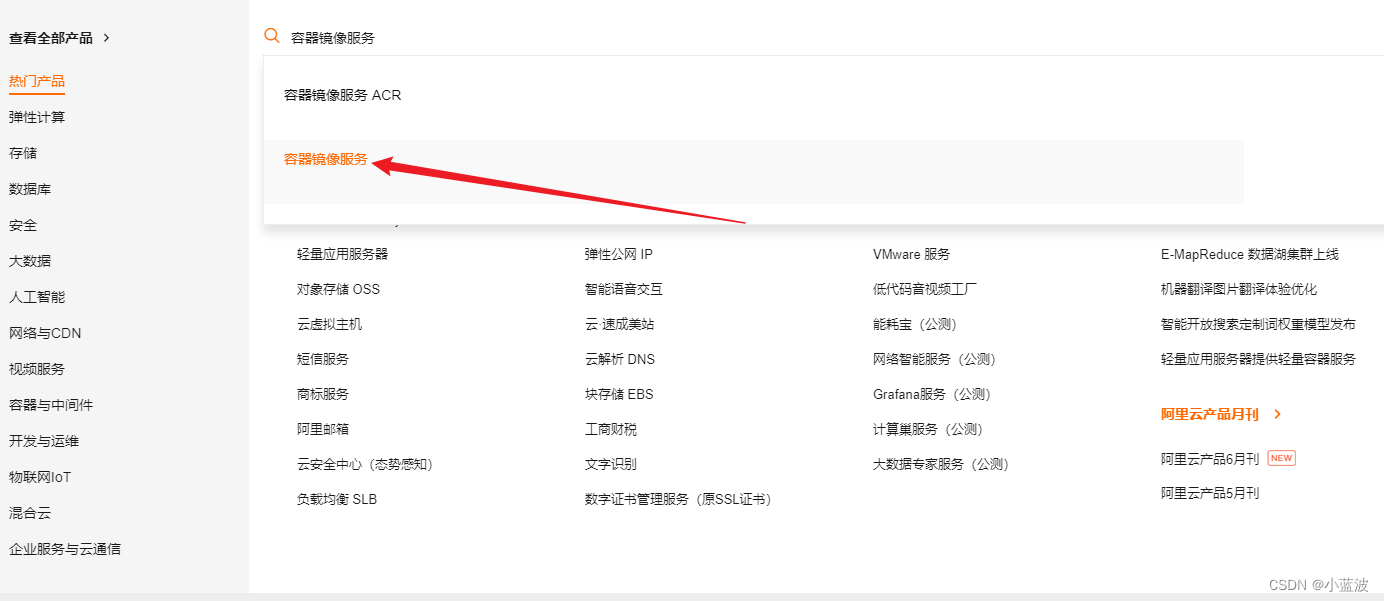Select the 人工智能 category

pyautogui.click(x=37, y=297)
